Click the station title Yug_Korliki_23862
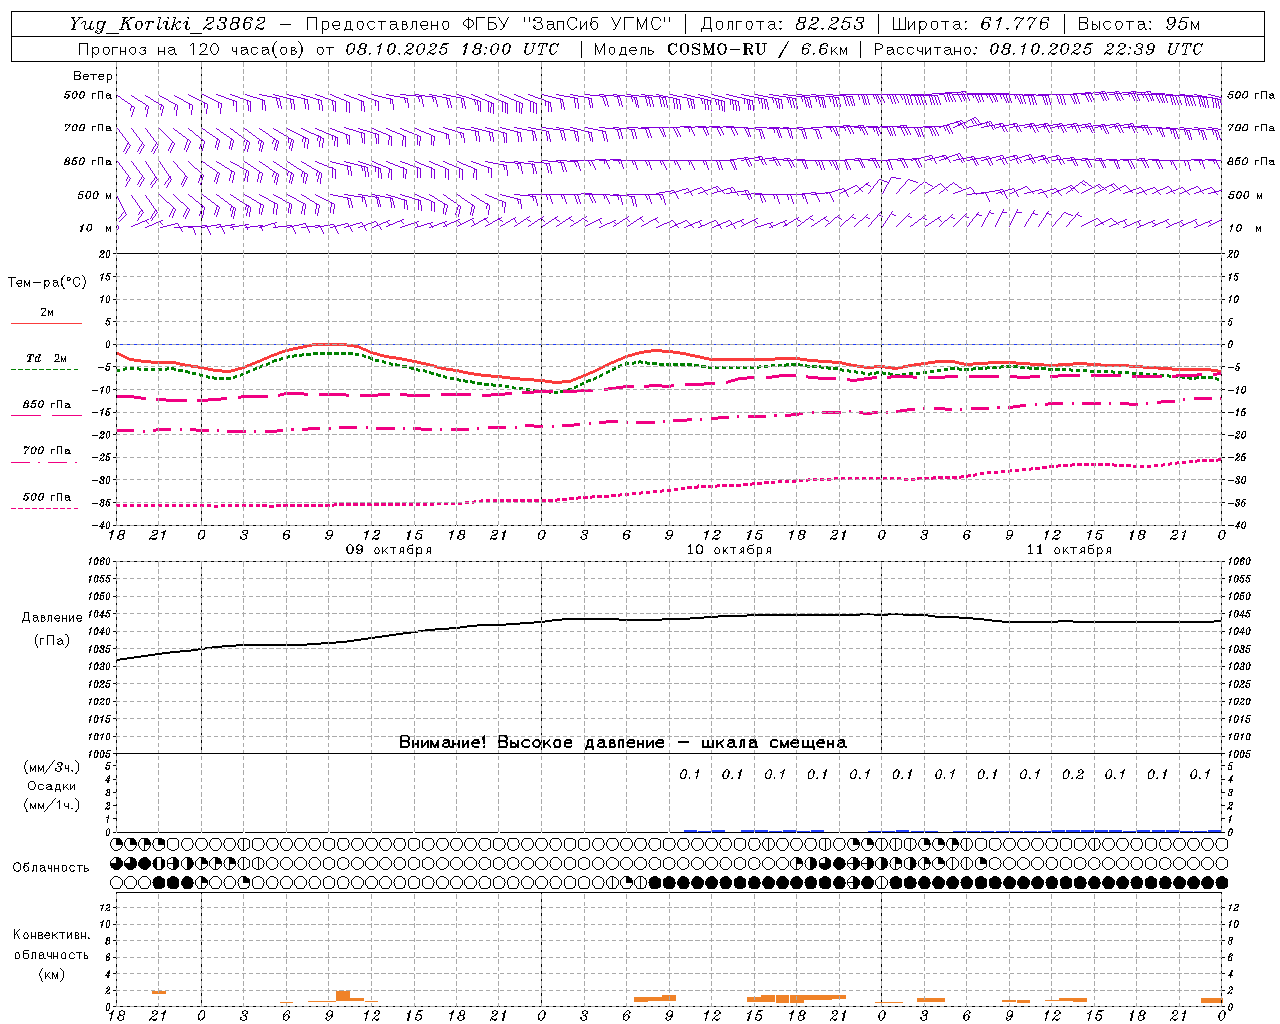 [168, 24]
